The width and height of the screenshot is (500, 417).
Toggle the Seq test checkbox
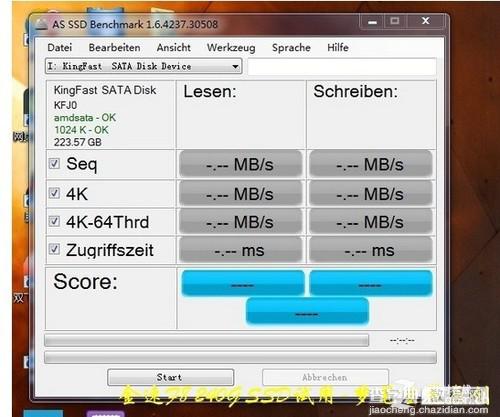(x=54, y=164)
